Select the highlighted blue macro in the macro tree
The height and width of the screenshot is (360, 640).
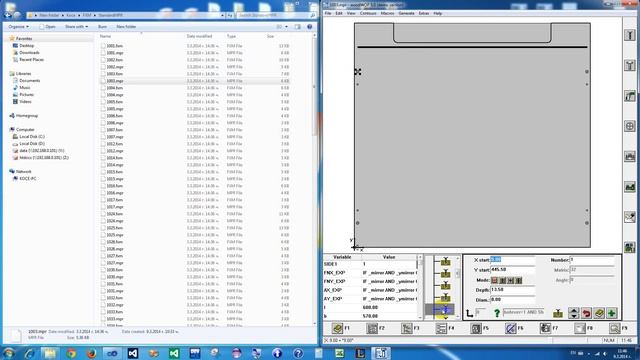[x=440, y=309]
